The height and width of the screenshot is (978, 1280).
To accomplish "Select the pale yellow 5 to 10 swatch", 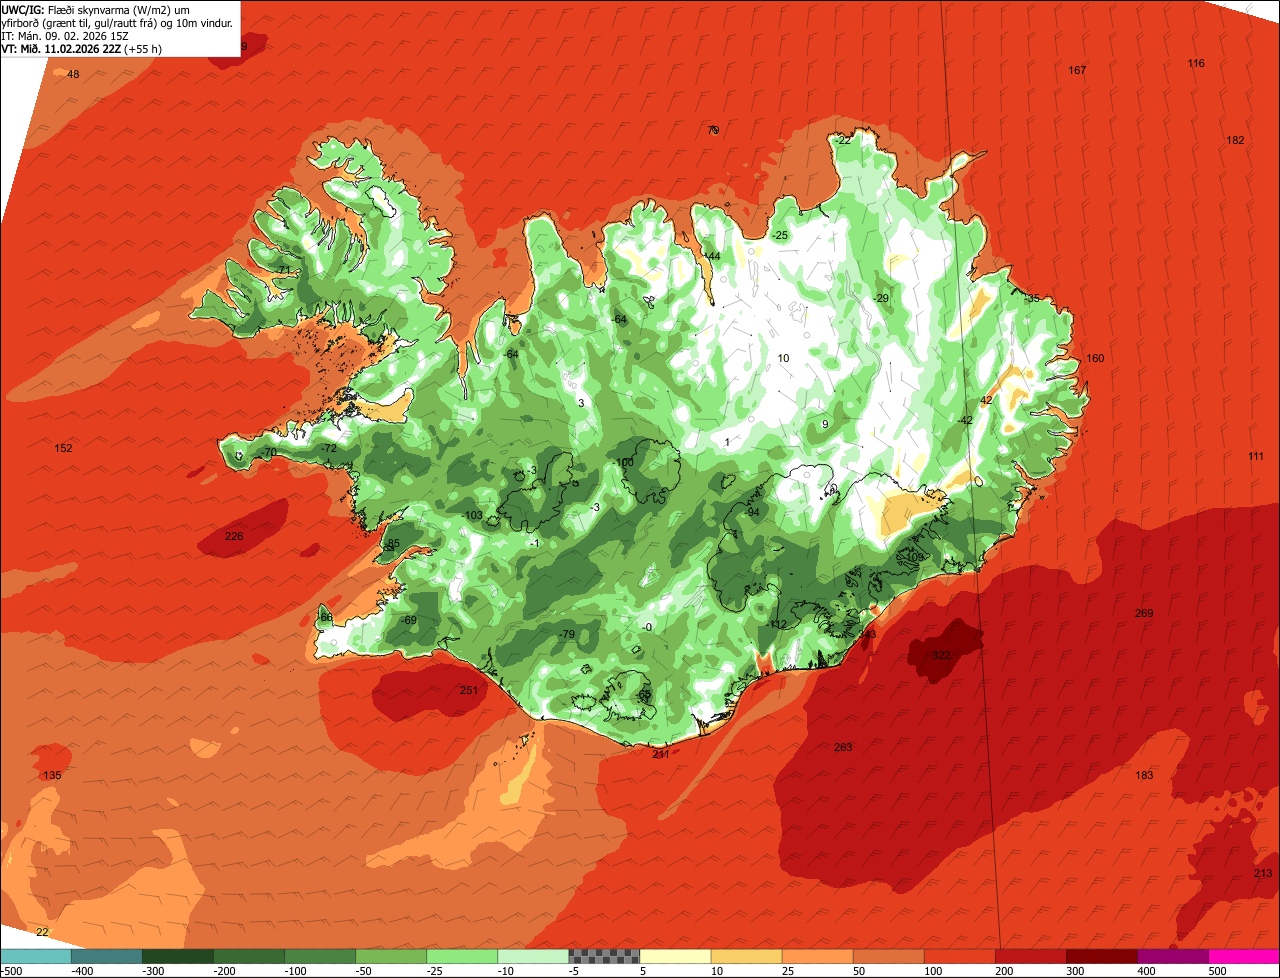I will (x=675, y=956).
